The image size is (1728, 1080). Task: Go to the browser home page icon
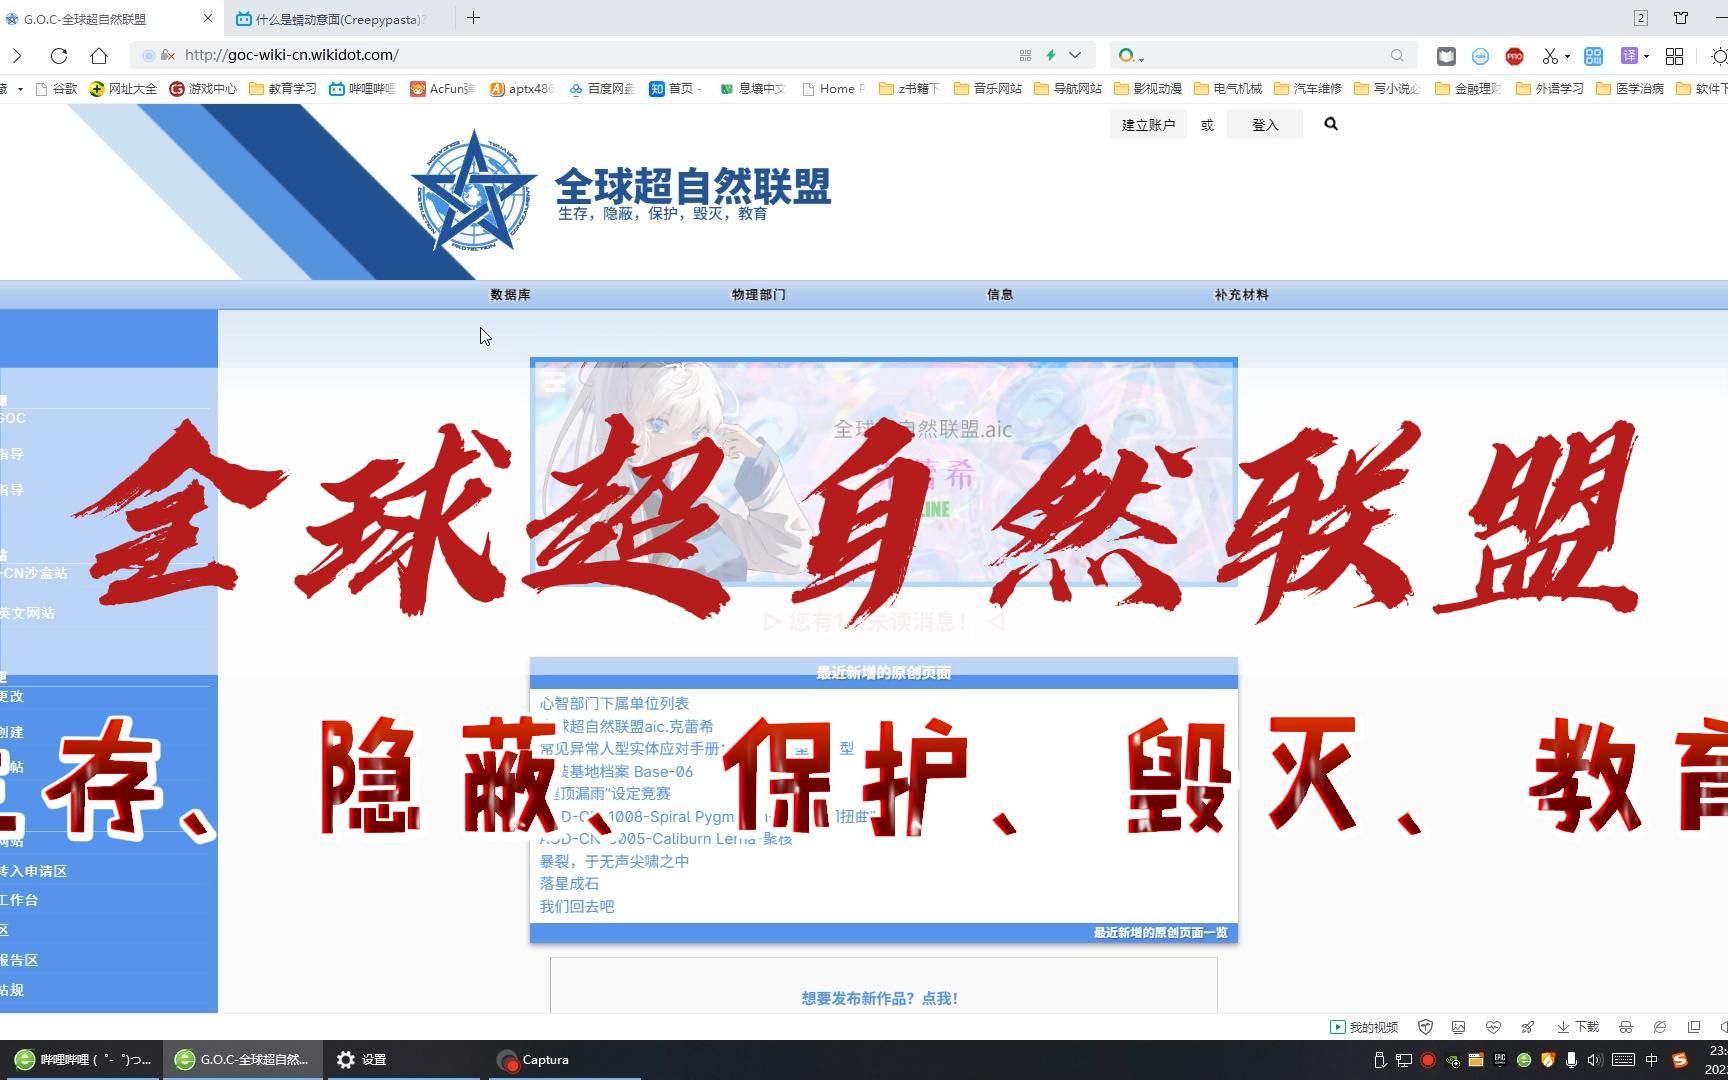98,56
